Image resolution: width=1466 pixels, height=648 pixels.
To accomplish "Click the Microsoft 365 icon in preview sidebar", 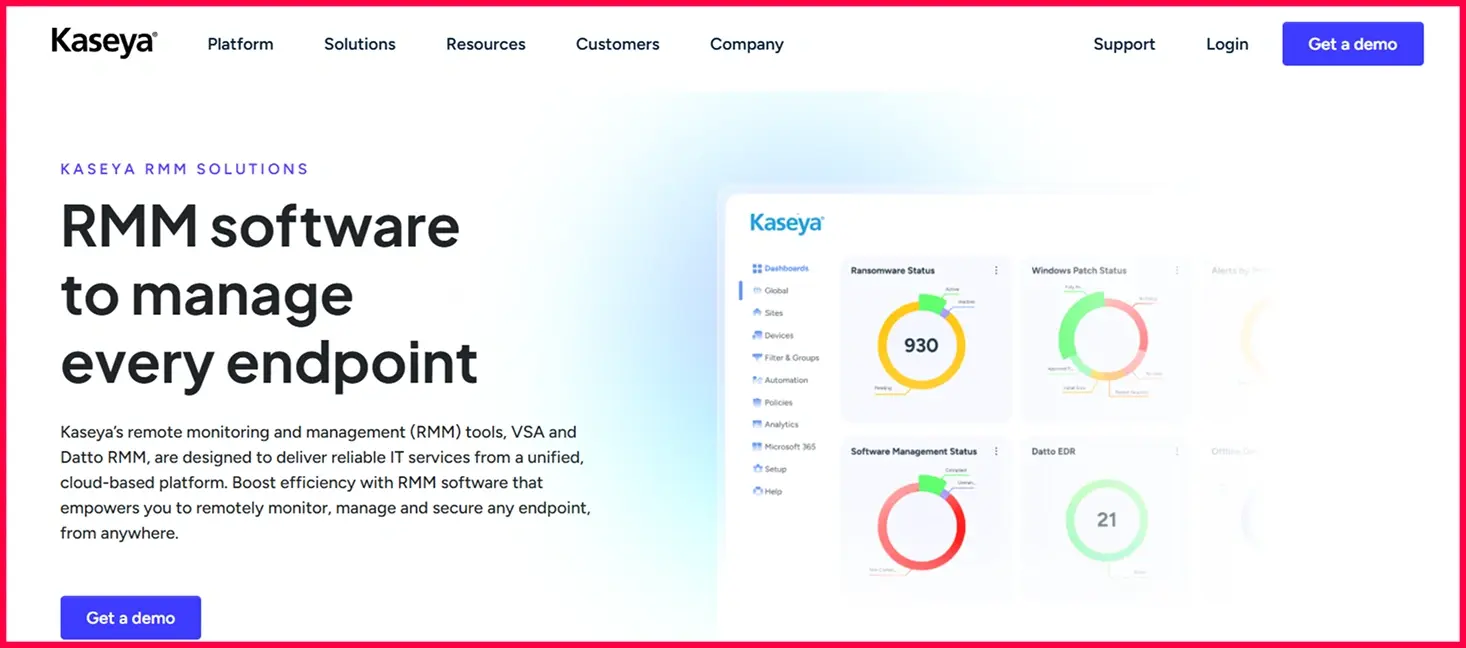I will (x=757, y=446).
